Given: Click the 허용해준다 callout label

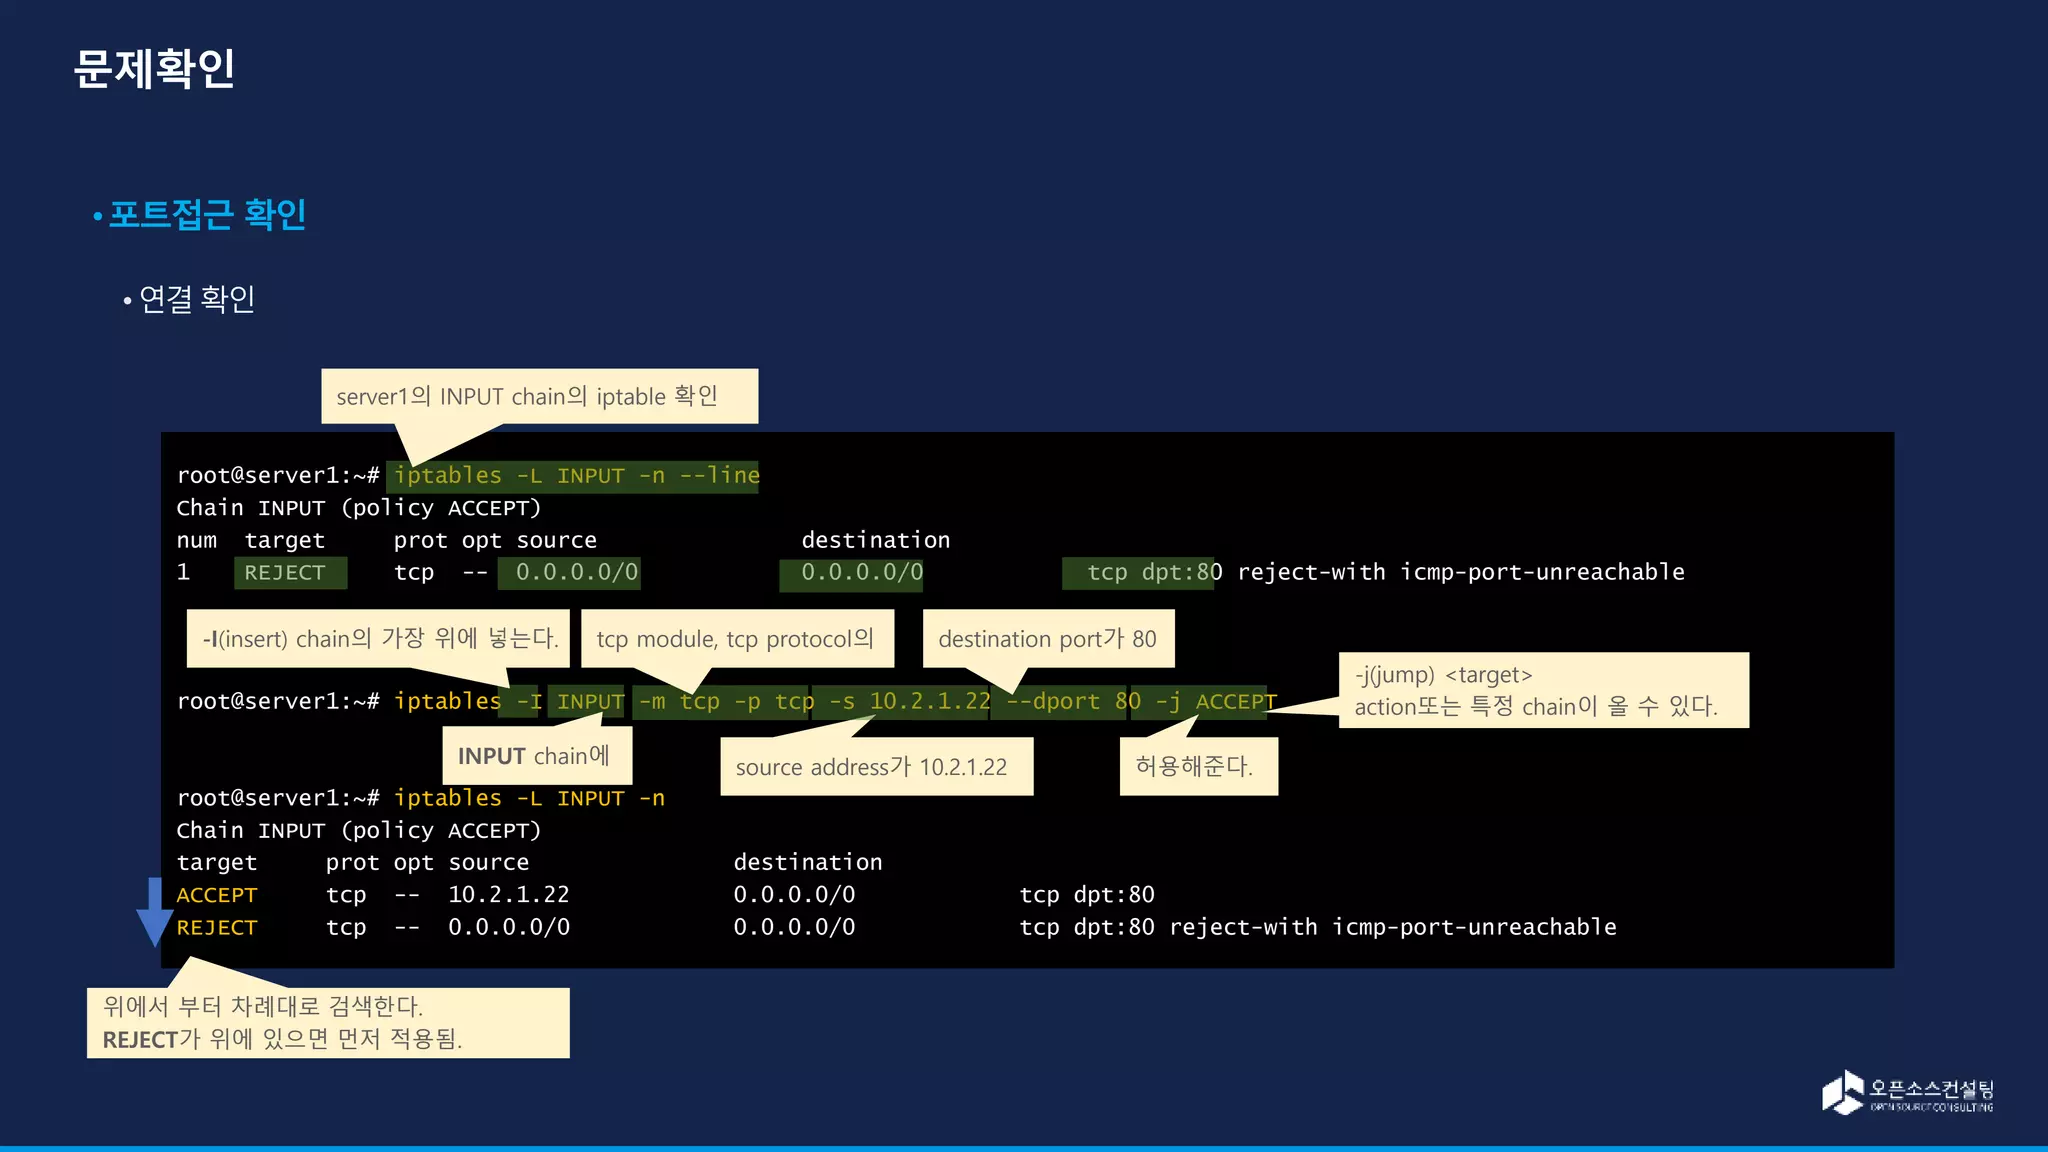Looking at the screenshot, I should pos(1197,767).
